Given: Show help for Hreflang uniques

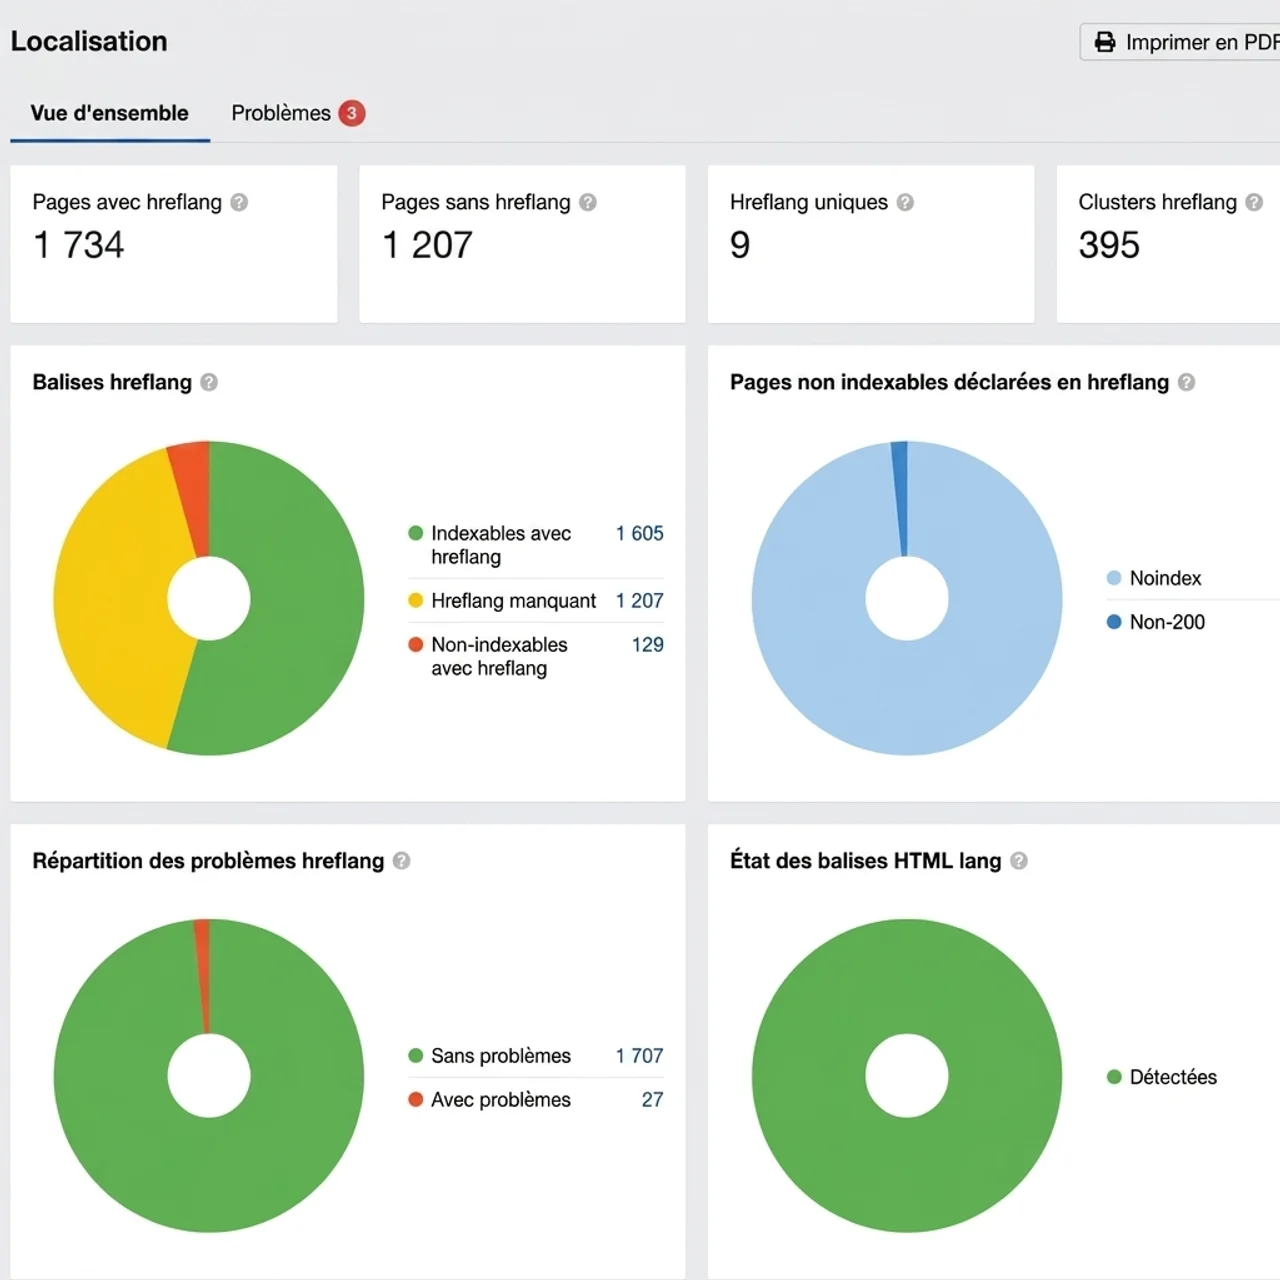Looking at the screenshot, I should (905, 202).
